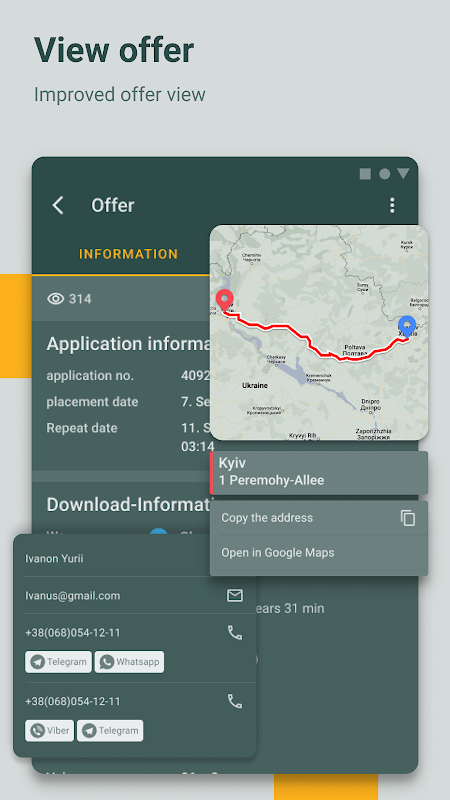Switch to the INFORMATION tab

[129, 254]
